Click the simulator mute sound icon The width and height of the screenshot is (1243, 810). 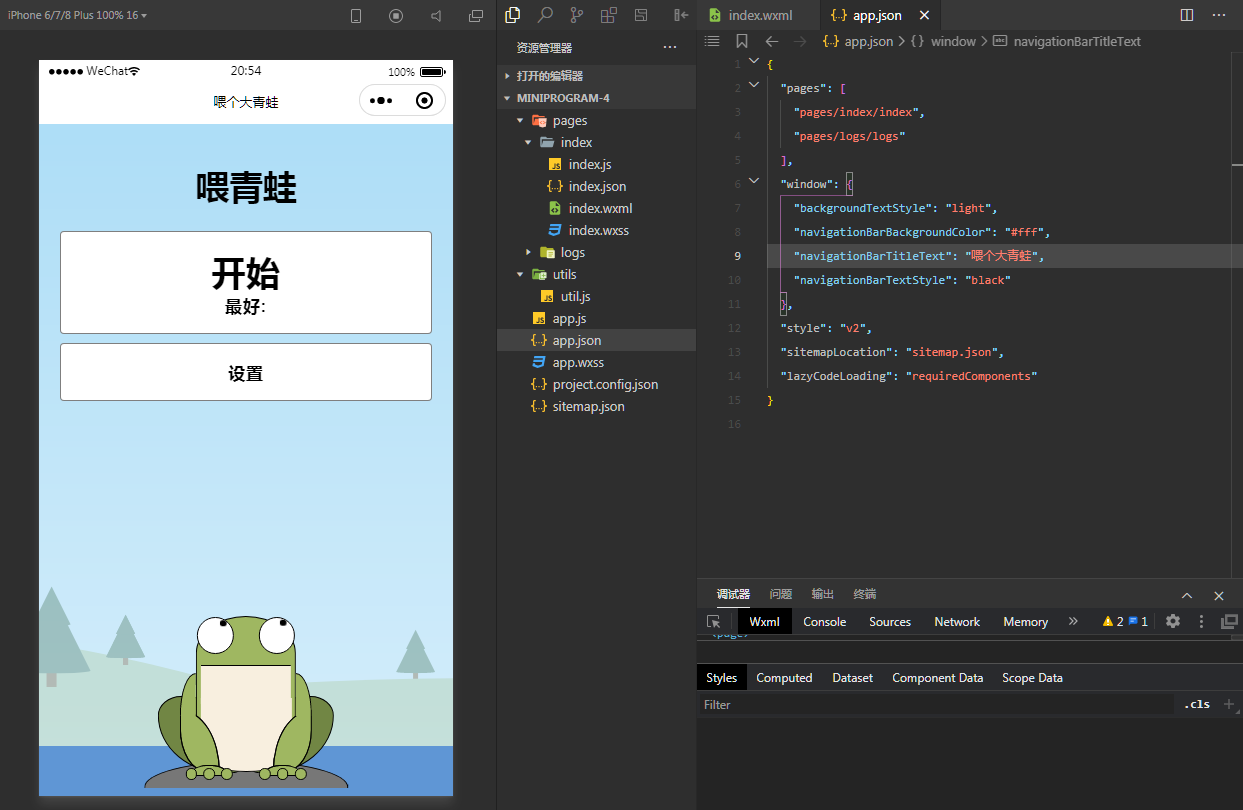click(x=436, y=16)
